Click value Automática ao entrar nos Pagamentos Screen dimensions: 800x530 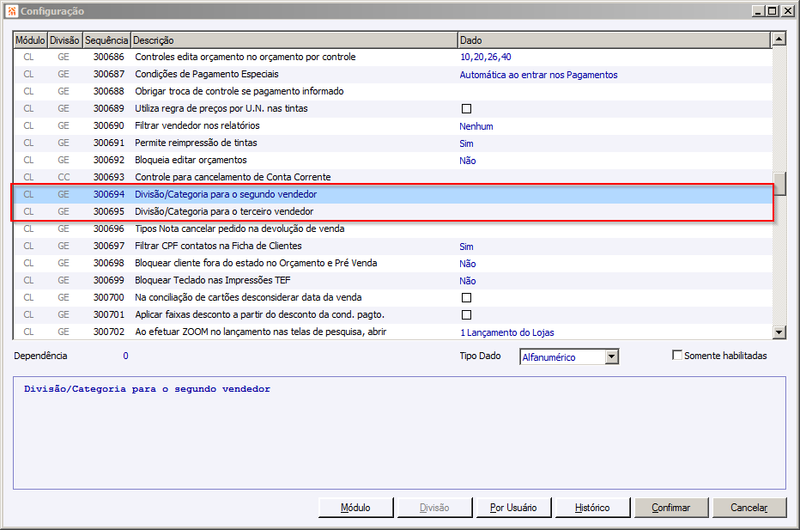point(538,75)
